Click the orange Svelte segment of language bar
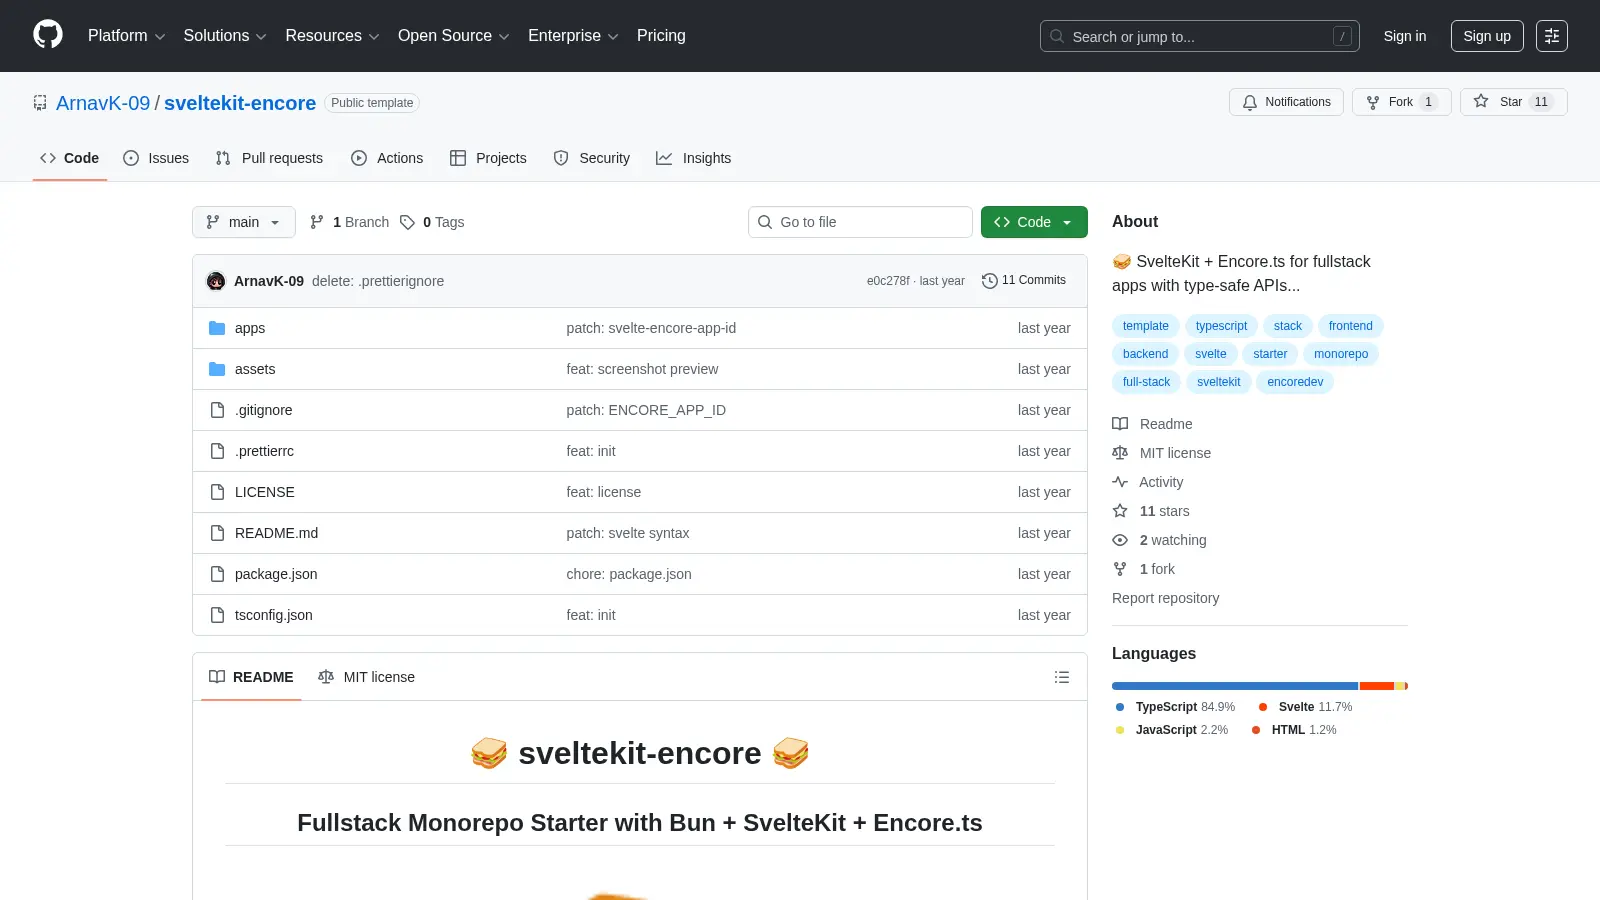 [1377, 686]
